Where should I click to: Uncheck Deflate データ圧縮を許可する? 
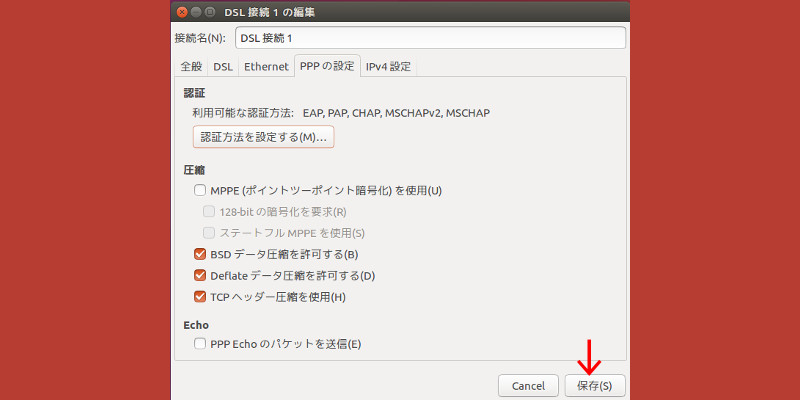pos(199,276)
